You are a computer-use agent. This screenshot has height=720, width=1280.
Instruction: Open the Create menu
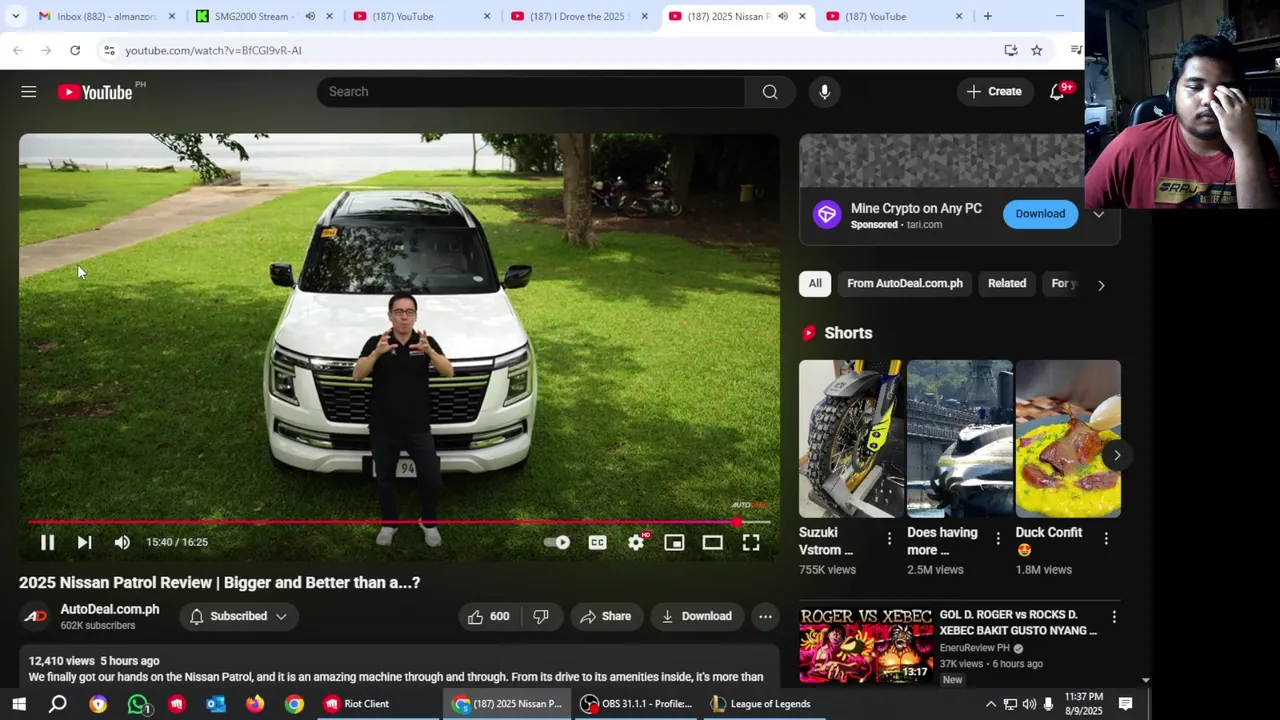click(994, 91)
